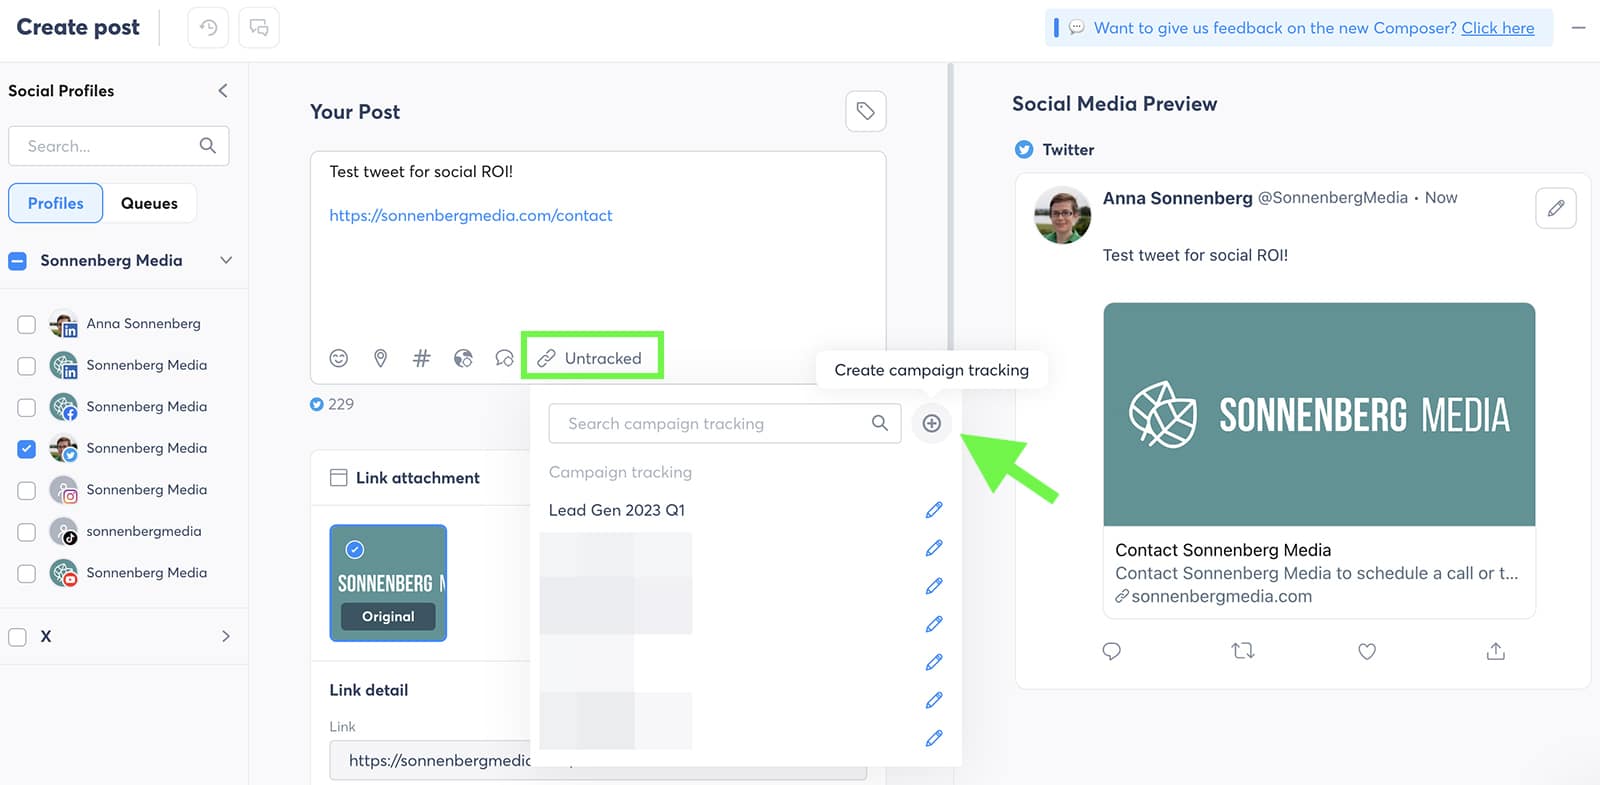Click inside the post text editor
1600x785 pixels.
pos(598,270)
